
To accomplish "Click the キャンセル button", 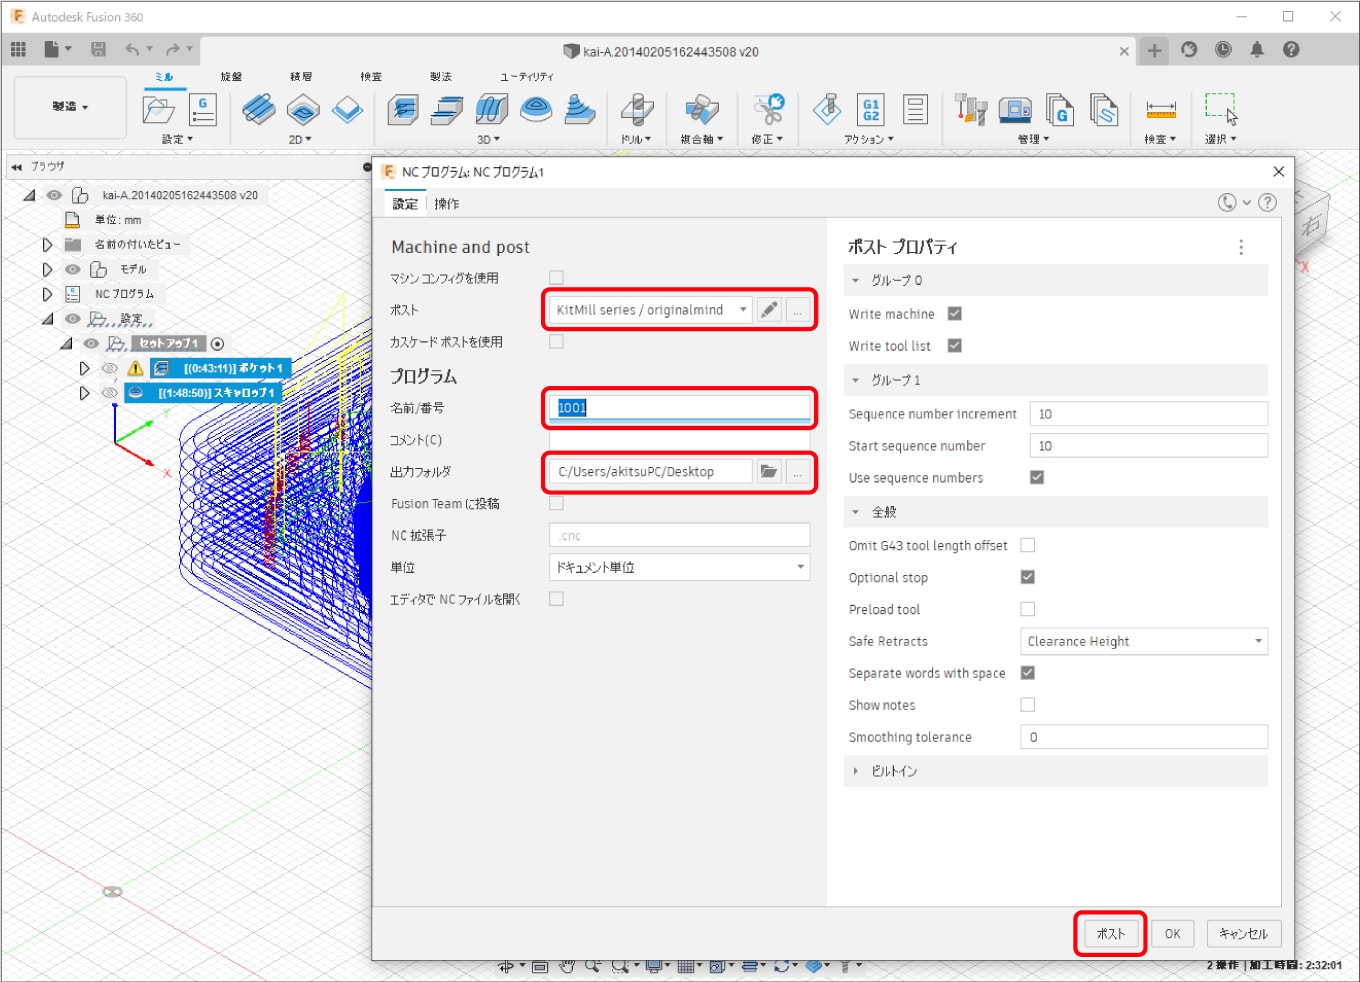I will pyautogui.click(x=1243, y=933).
